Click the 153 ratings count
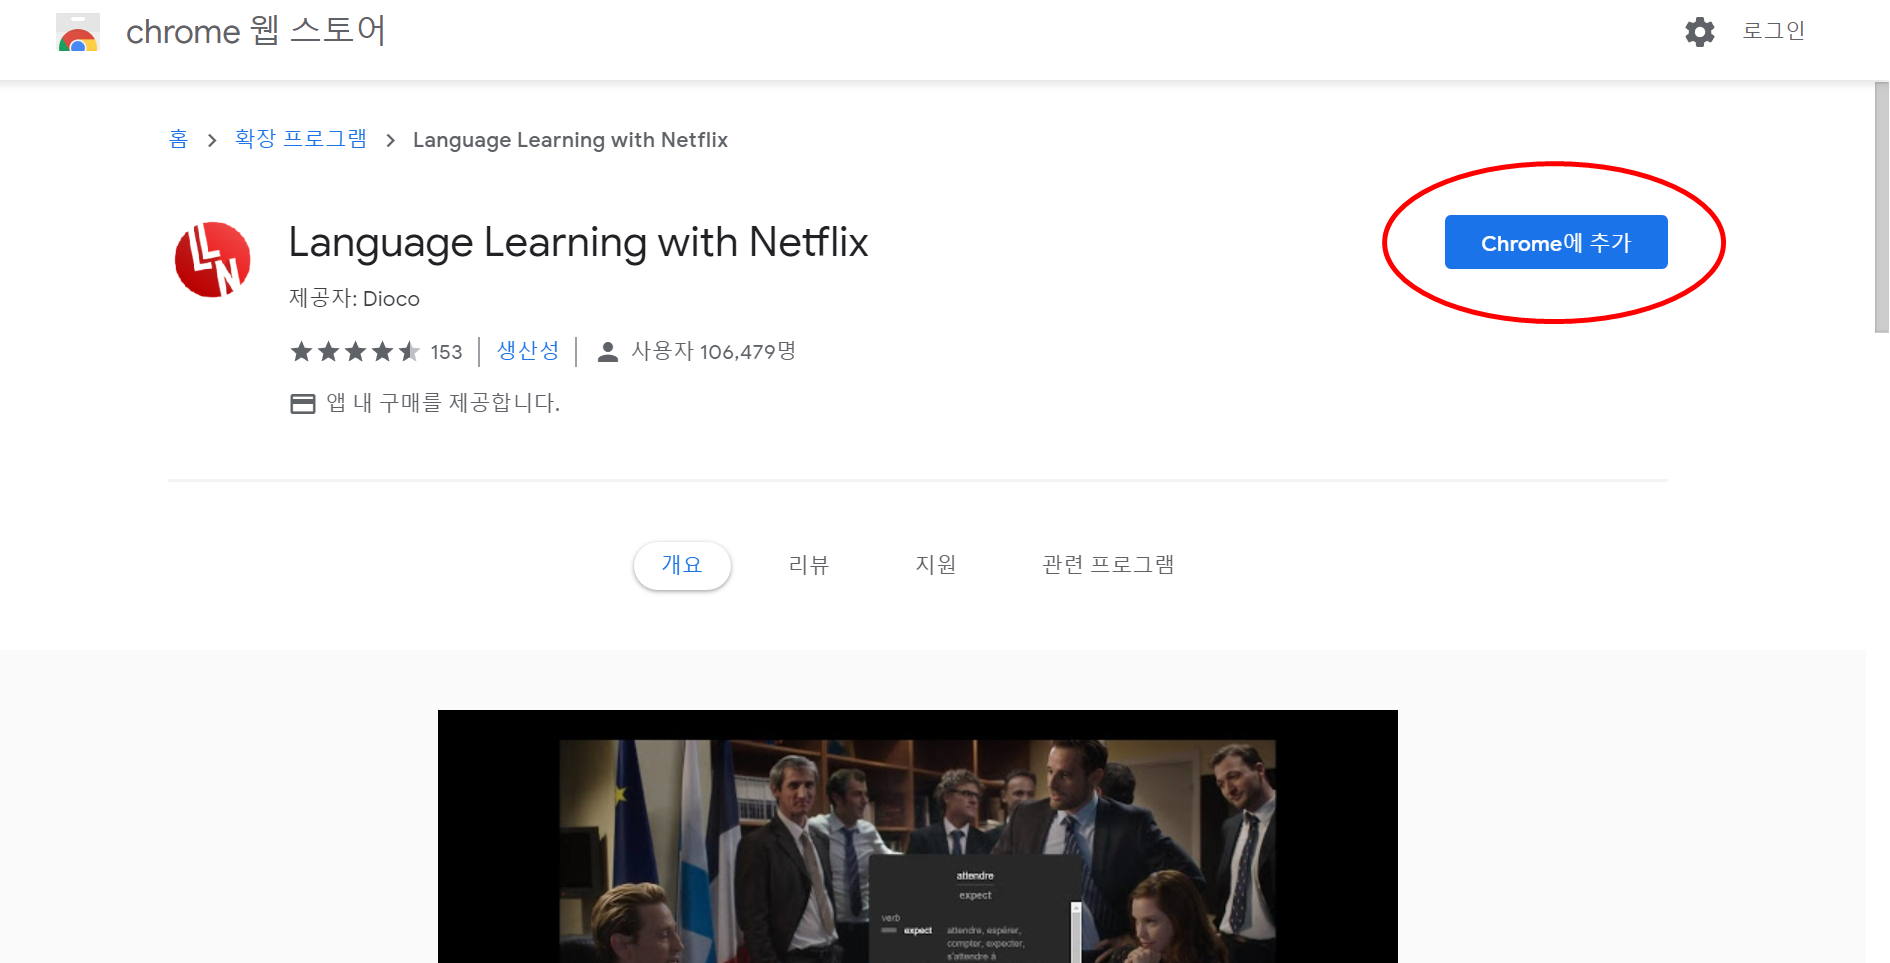The image size is (1890, 963). [446, 352]
